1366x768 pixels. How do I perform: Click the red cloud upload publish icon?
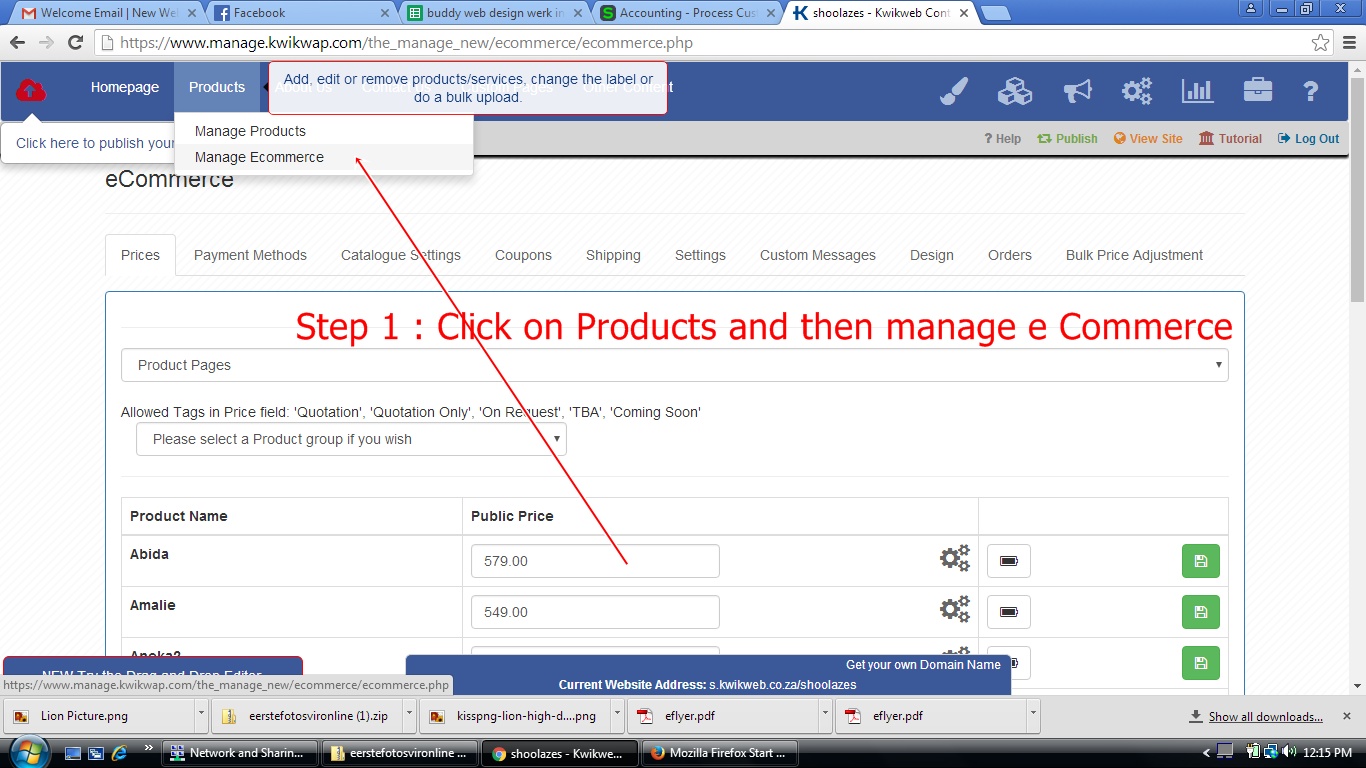click(x=31, y=90)
